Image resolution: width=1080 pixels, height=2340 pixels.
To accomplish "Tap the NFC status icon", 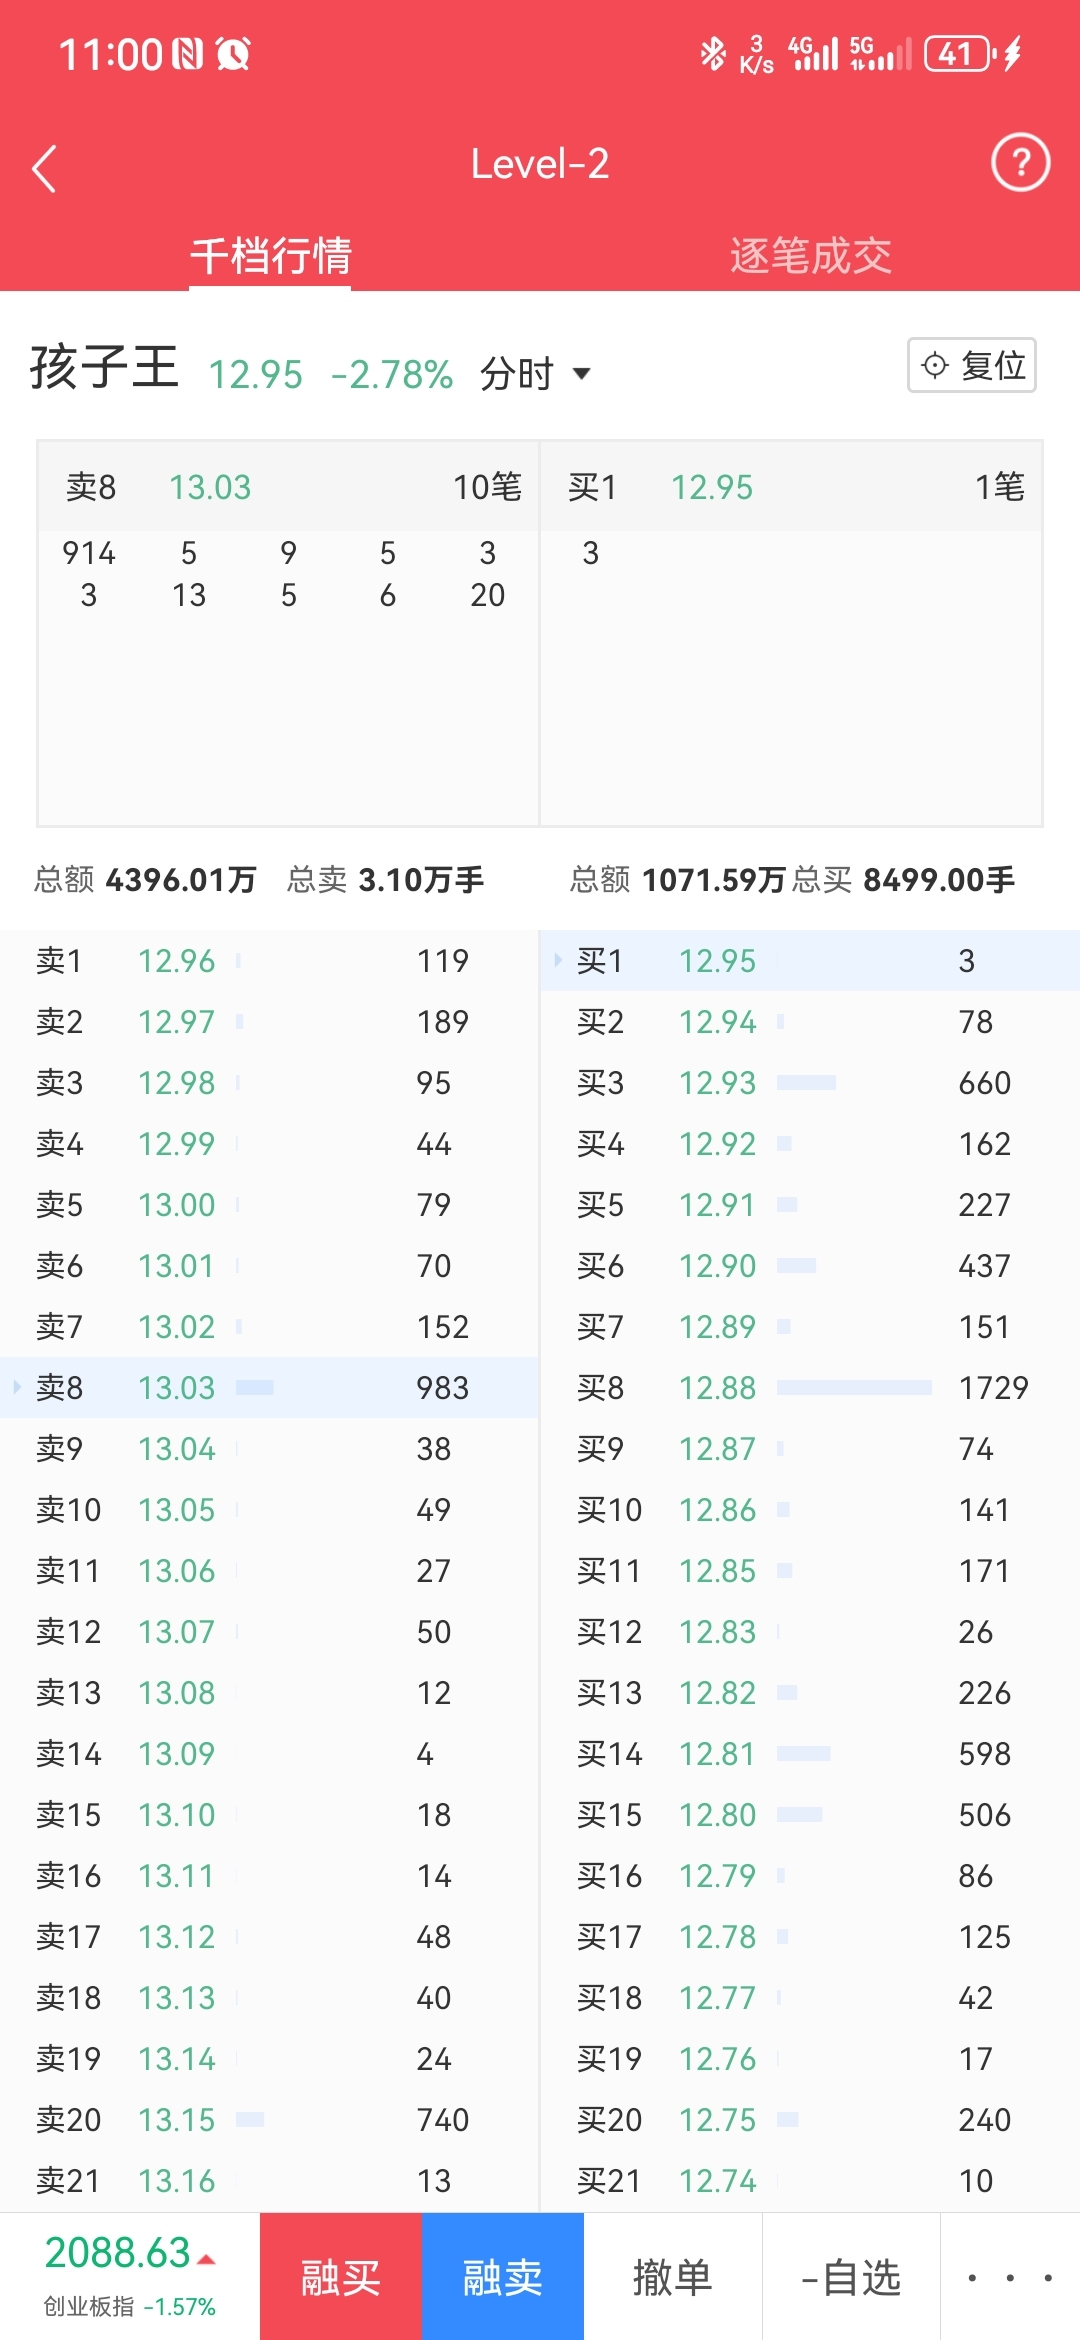I will coord(187,54).
